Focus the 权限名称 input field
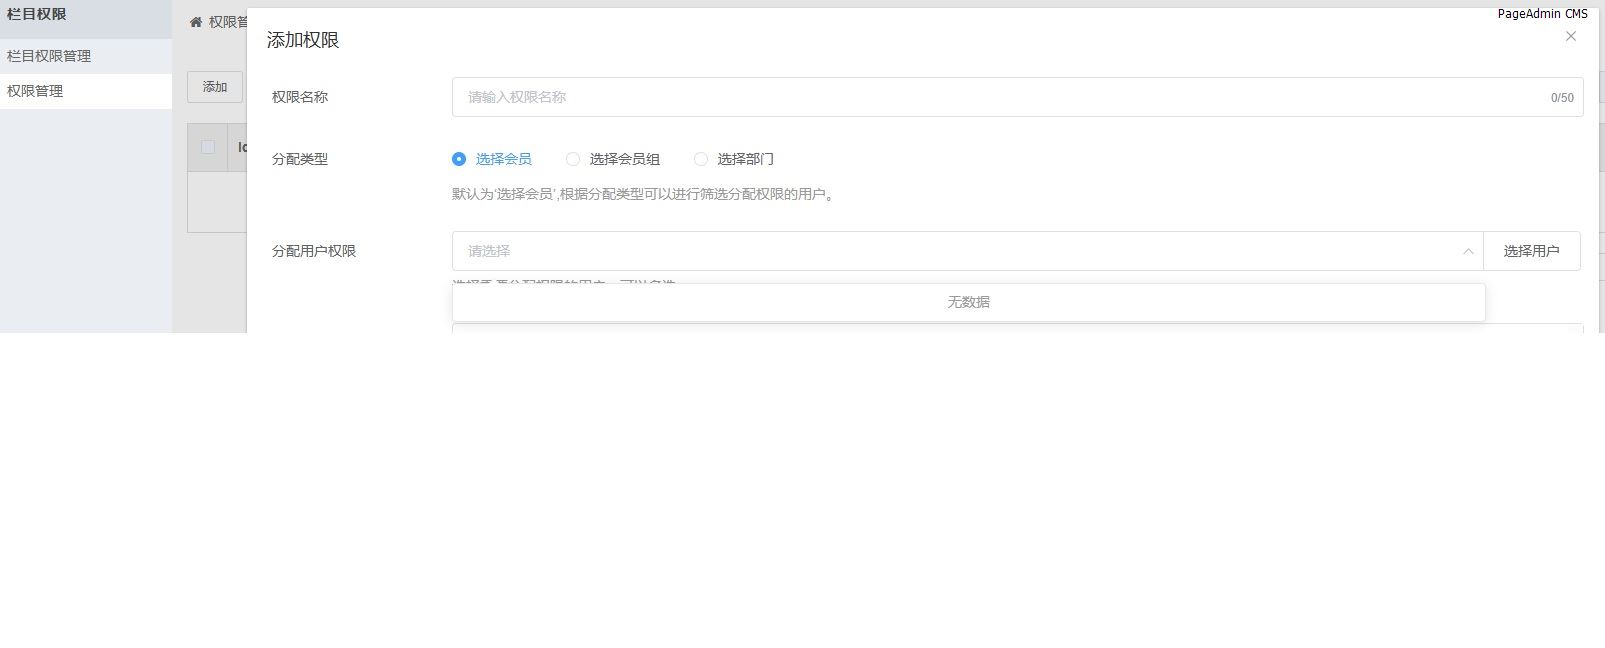 (1017, 97)
